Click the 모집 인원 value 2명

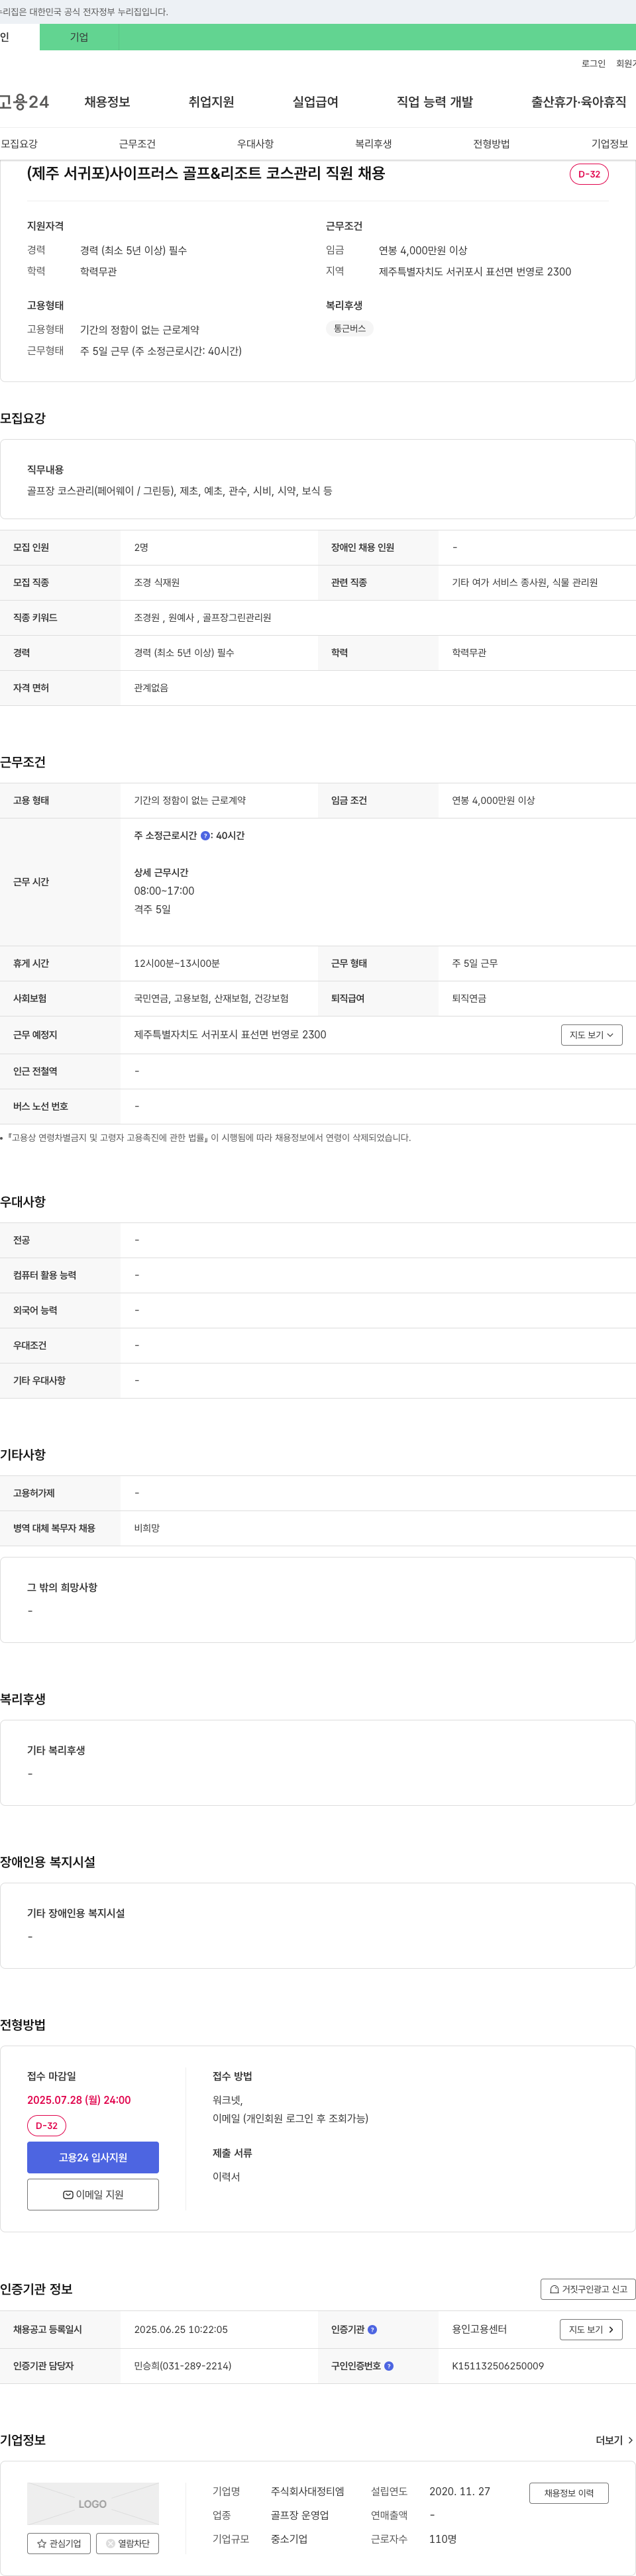(141, 547)
